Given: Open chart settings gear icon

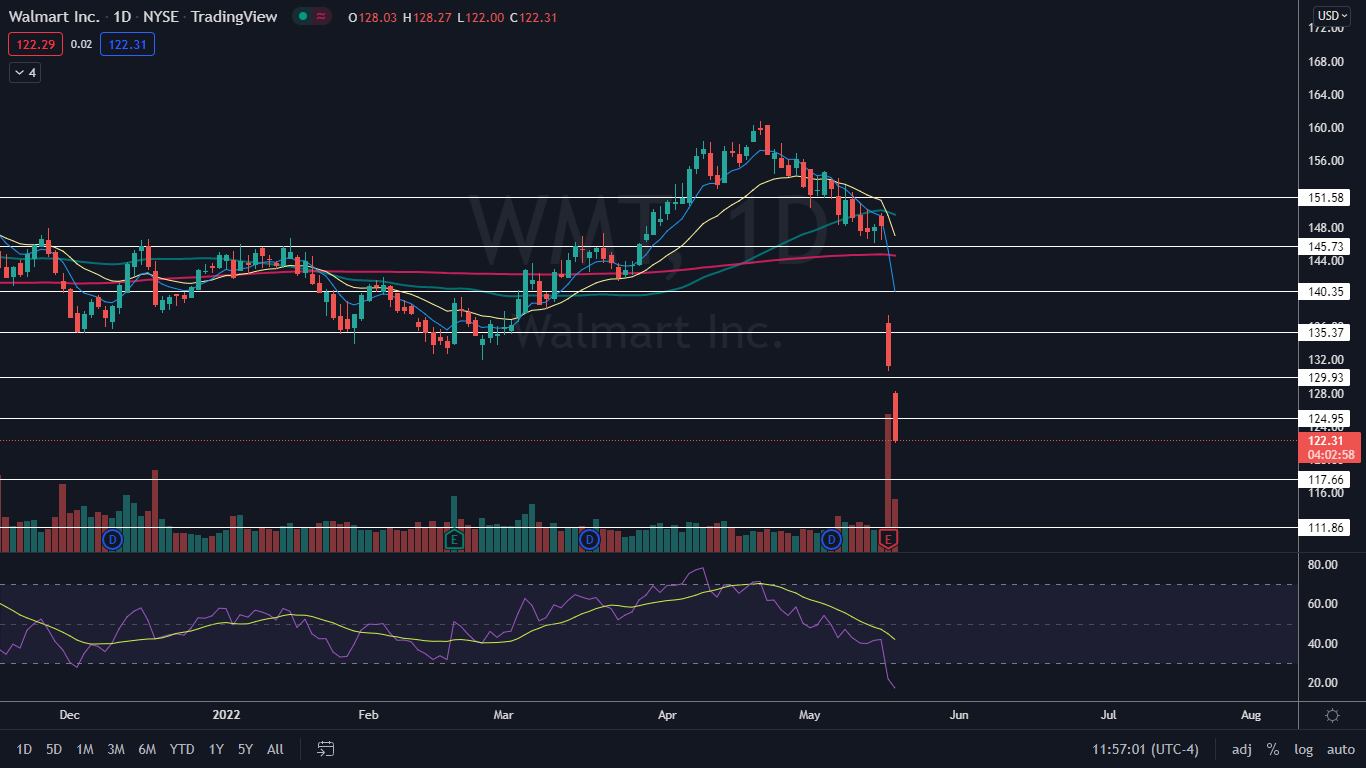Looking at the screenshot, I should (x=1332, y=715).
